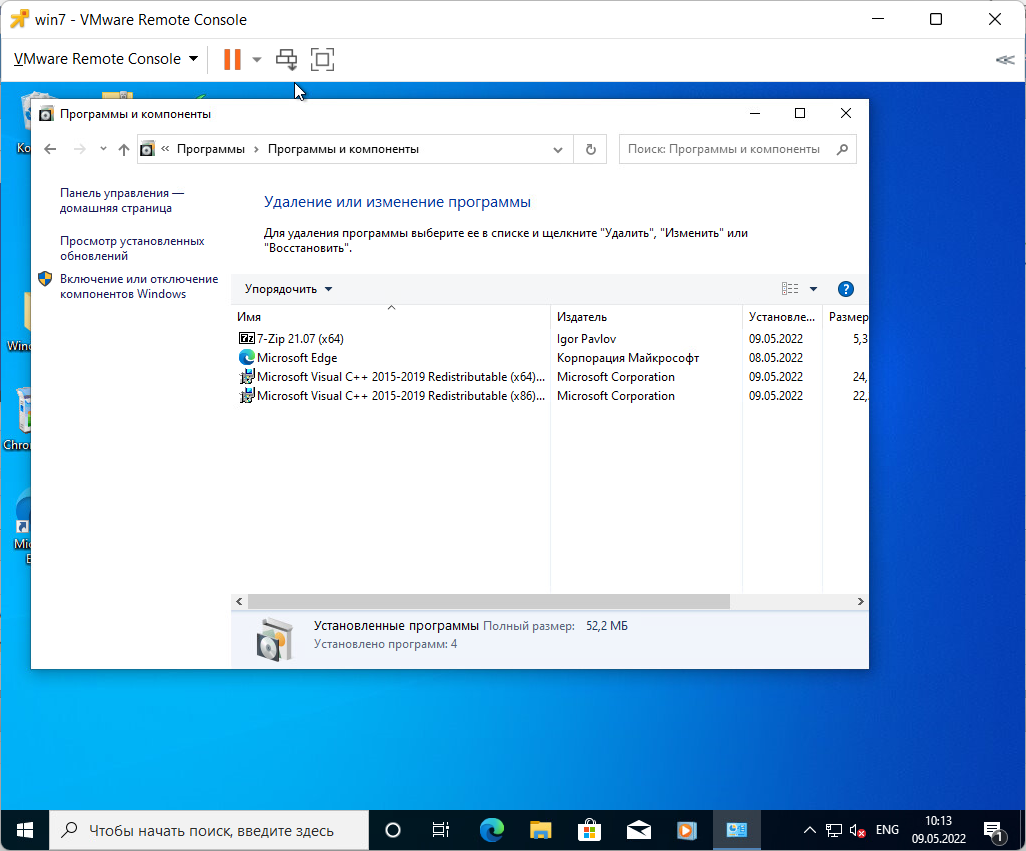This screenshot has width=1026, height=851.
Task: Sort by the Установлено column header
Action: point(782,317)
